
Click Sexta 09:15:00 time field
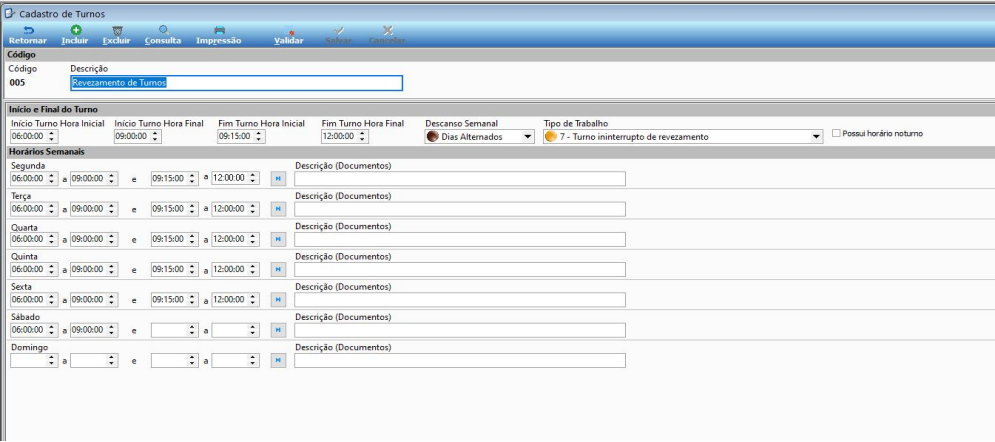tap(175, 300)
